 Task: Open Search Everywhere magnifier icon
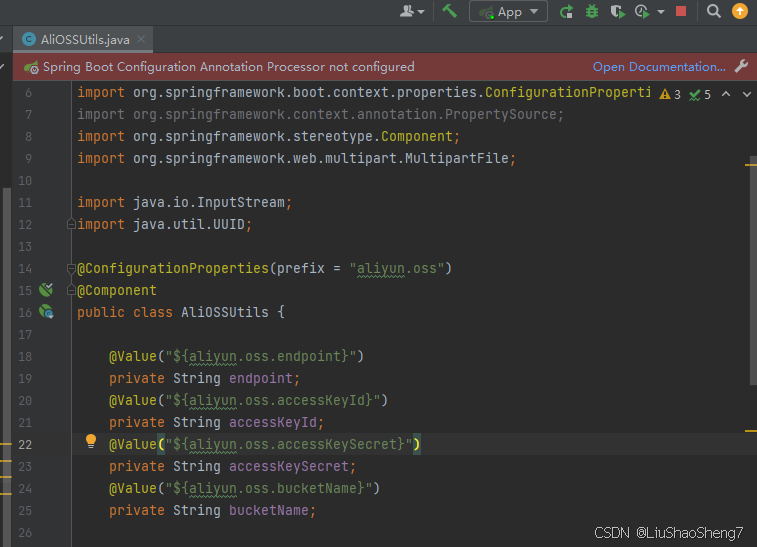[x=714, y=11]
